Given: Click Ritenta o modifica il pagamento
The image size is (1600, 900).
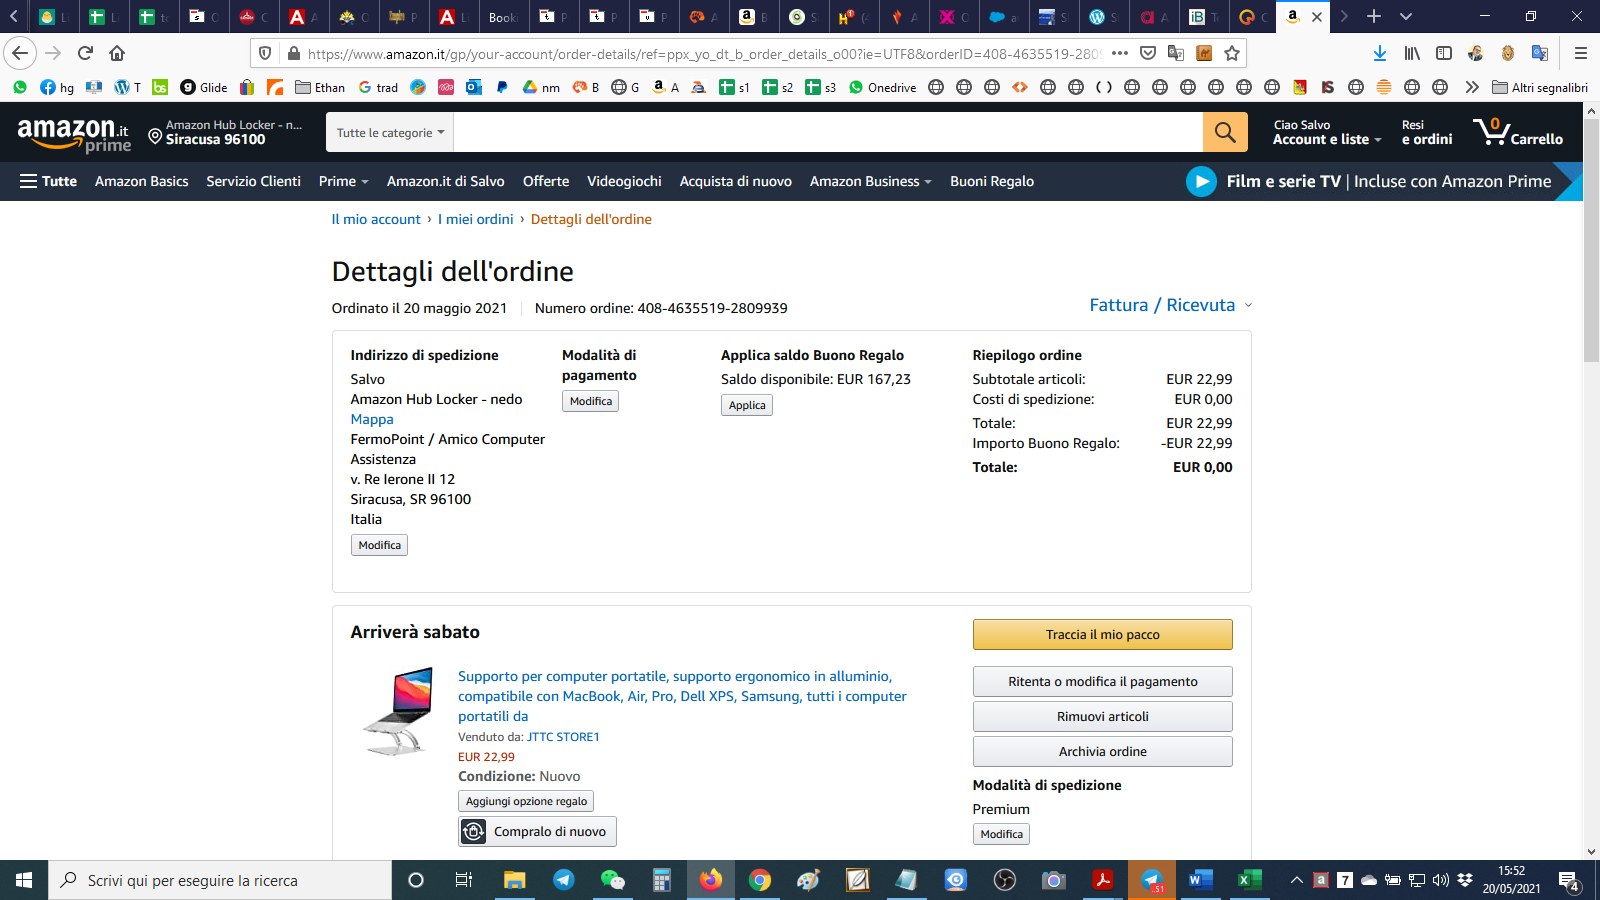Looking at the screenshot, I should click(x=1103, y=682).
